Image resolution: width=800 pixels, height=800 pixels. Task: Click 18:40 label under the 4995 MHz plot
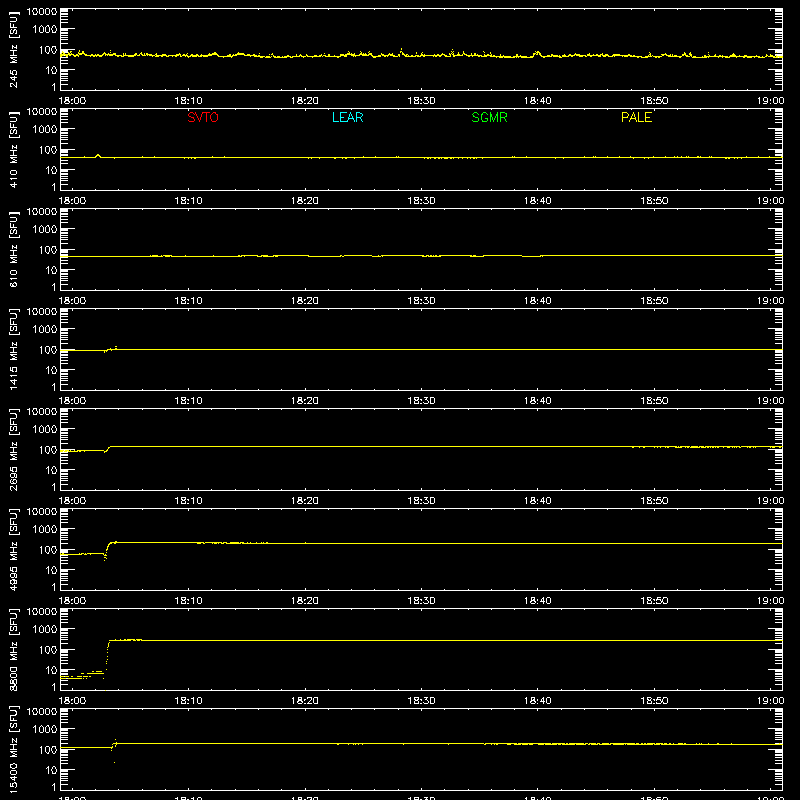tap(538, 601)
